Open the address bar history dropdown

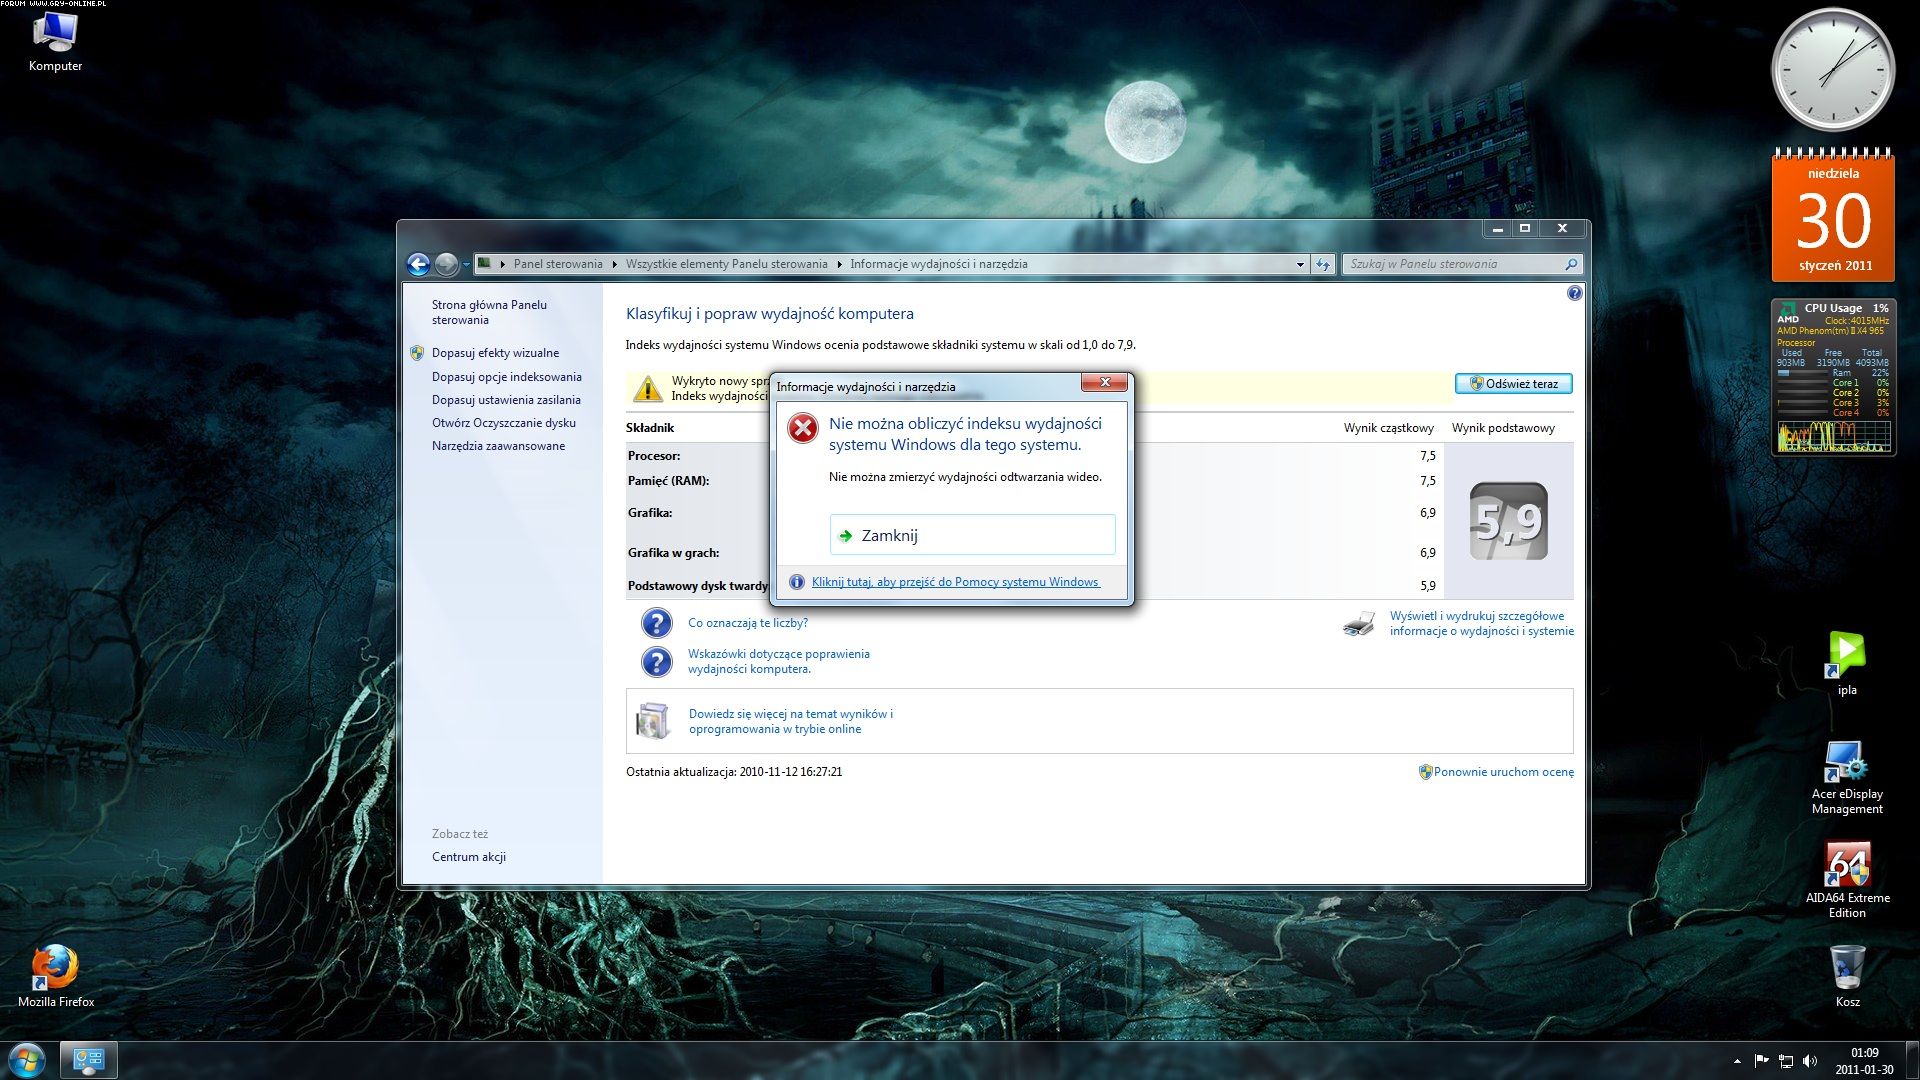coord(1299,264)
